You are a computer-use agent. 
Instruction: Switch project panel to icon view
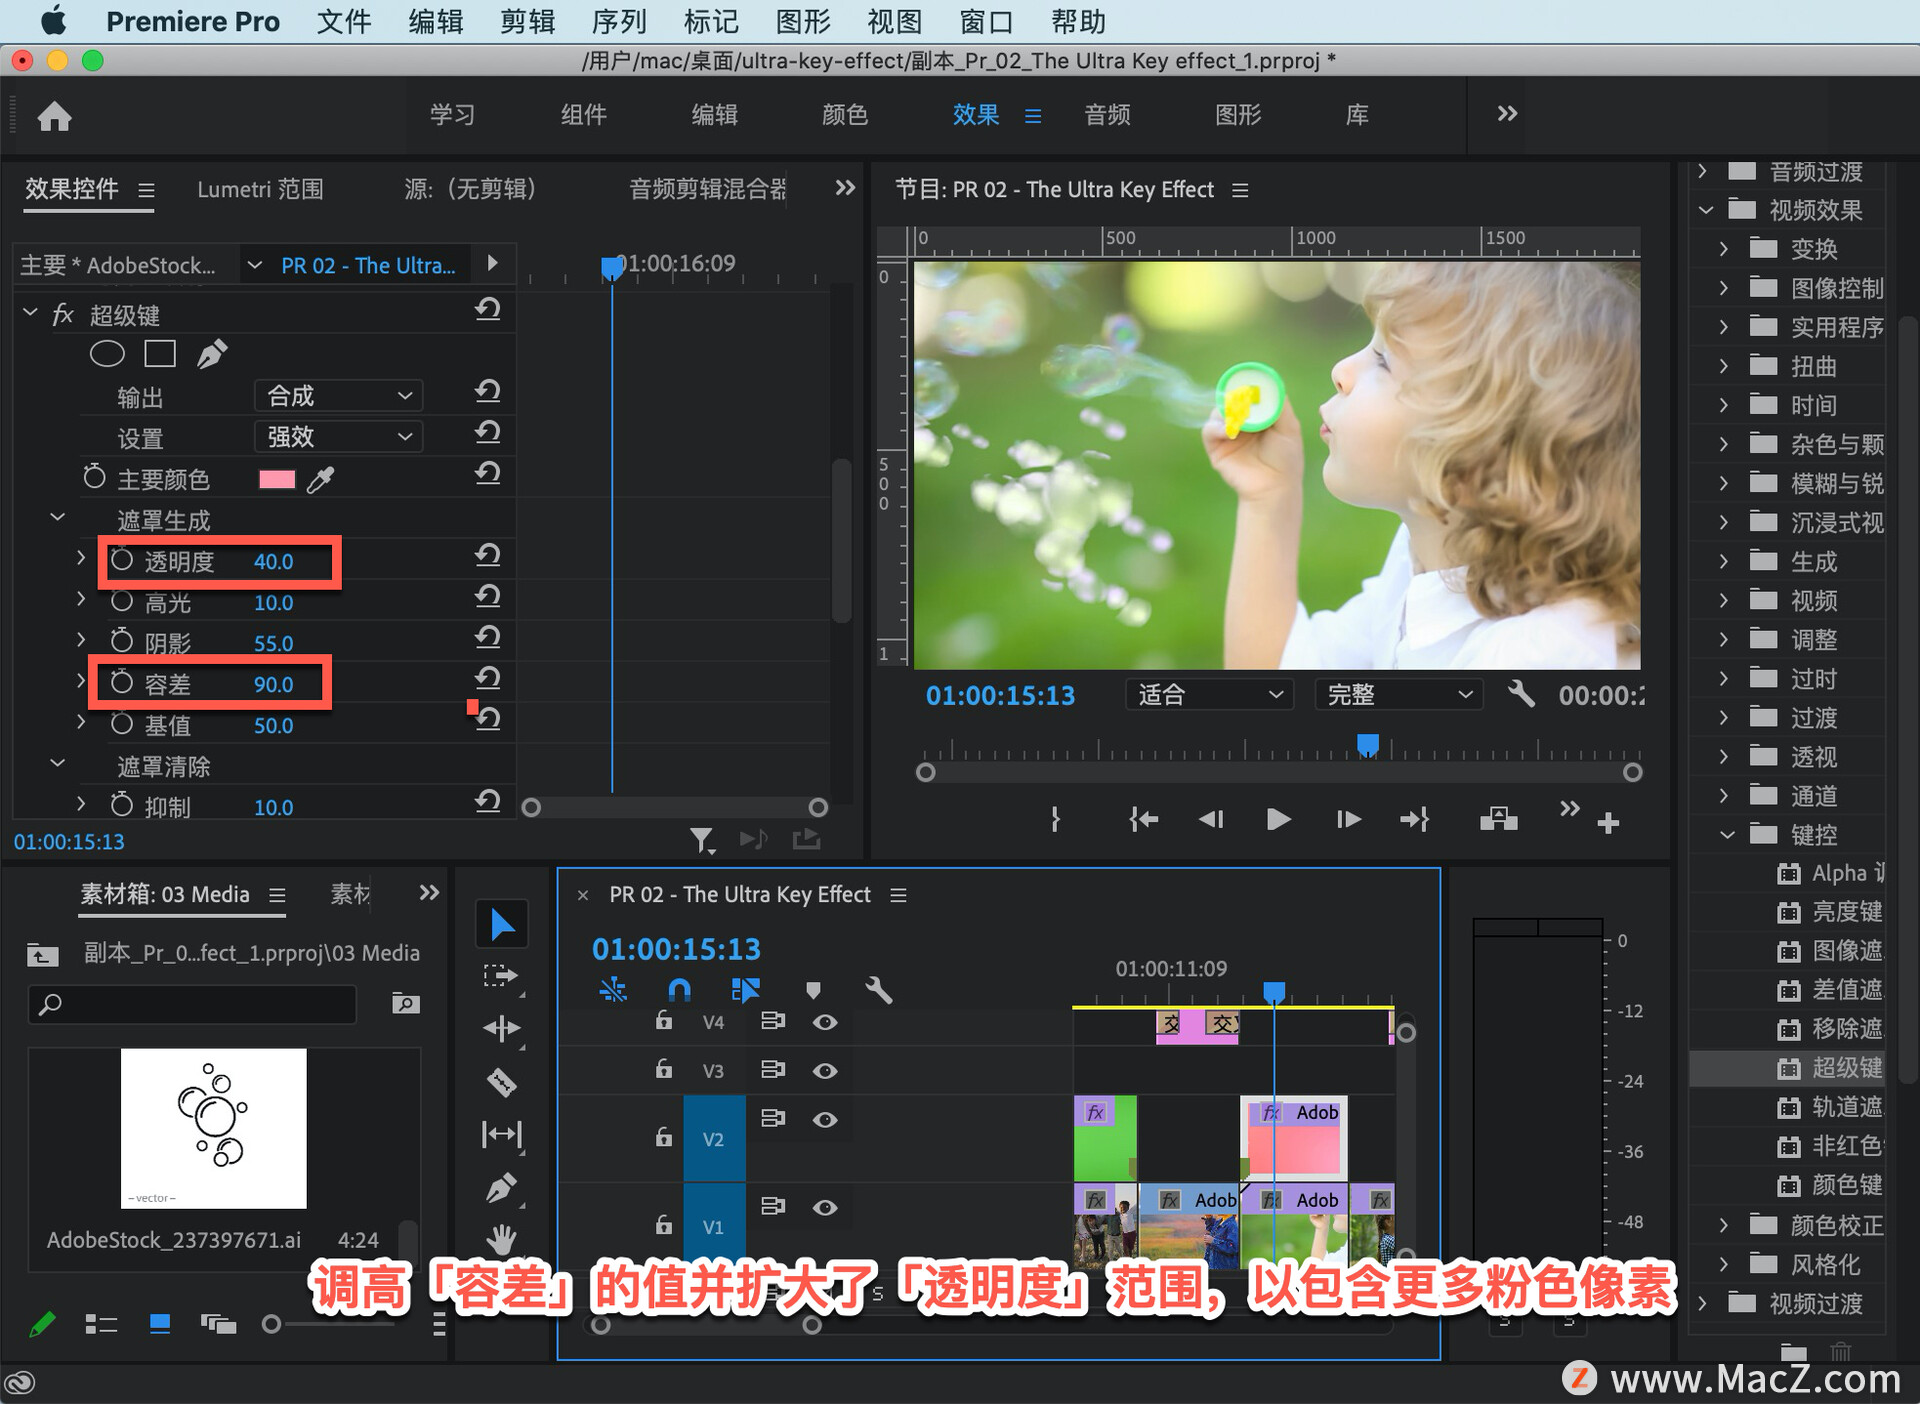(x=159, y=1324)
